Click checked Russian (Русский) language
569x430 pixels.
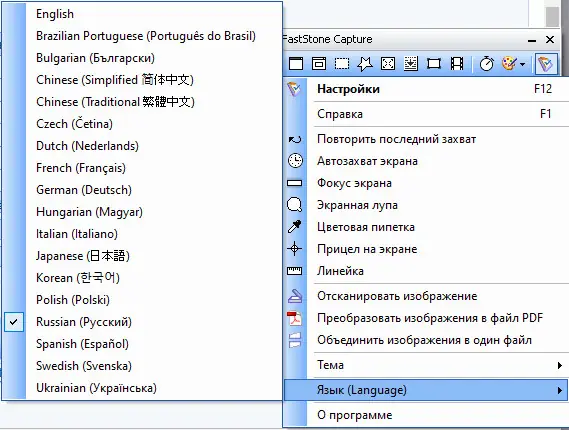142,322
